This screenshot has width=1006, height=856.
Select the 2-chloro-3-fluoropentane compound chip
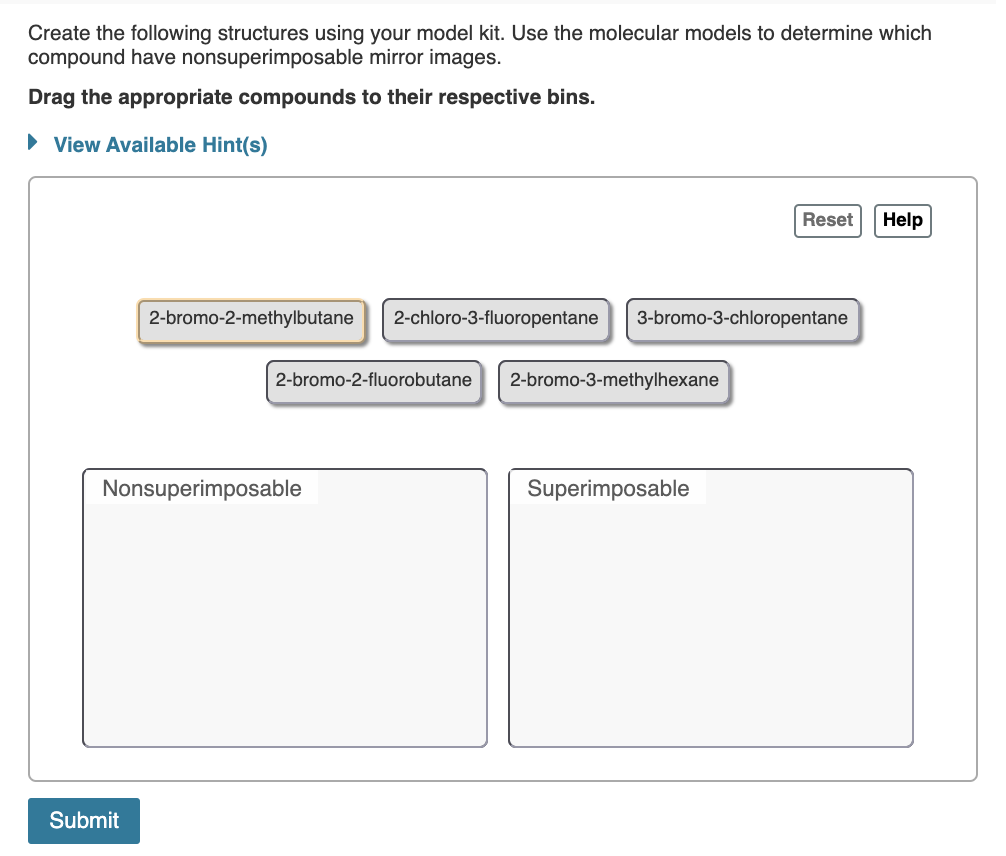coord(496,318)
